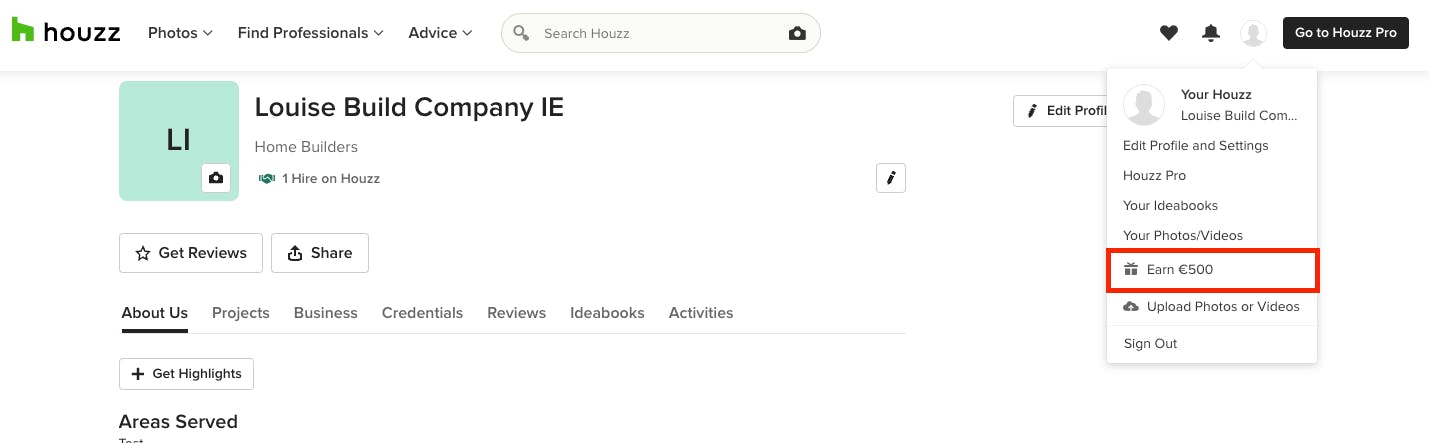Click Go to Houzz Pro button
This screenshot has width=1429, height=443.
click(x=1346, y=33)
